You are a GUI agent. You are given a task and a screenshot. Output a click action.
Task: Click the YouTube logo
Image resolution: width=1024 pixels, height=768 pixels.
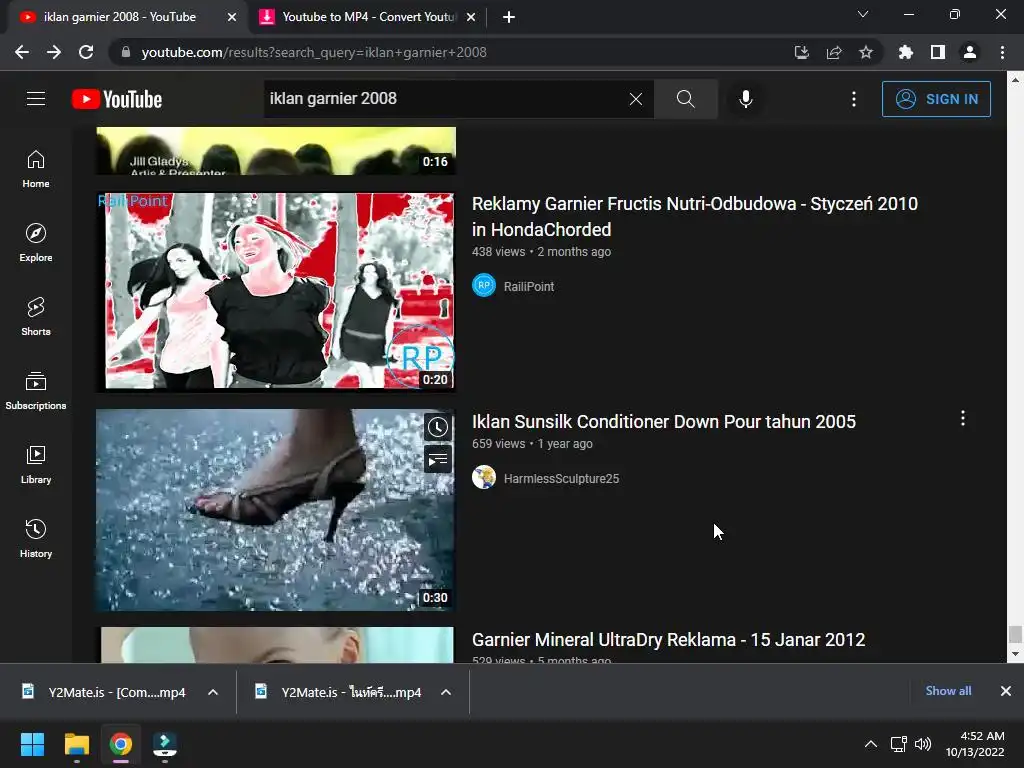coord(117,99)
